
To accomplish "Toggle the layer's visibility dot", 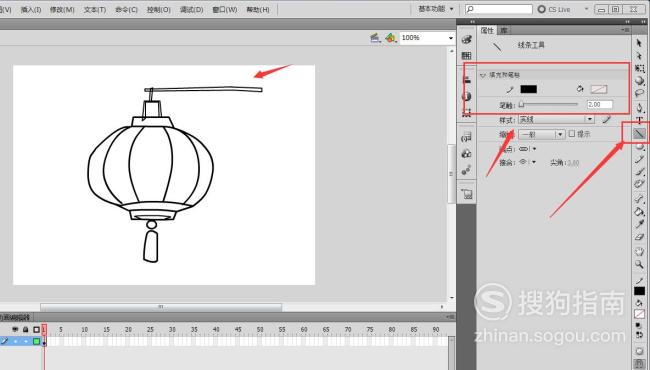I will tap(16, 341).
